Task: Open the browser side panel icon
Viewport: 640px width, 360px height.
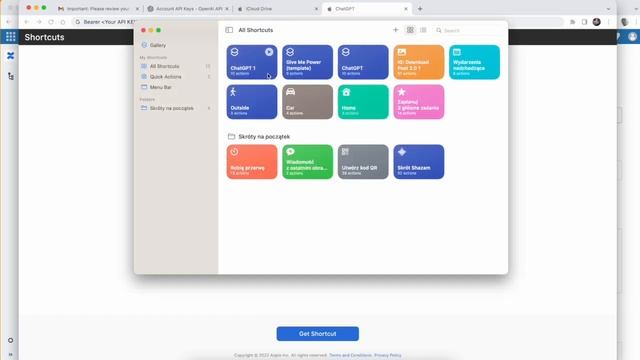Action: coord(584,22)
